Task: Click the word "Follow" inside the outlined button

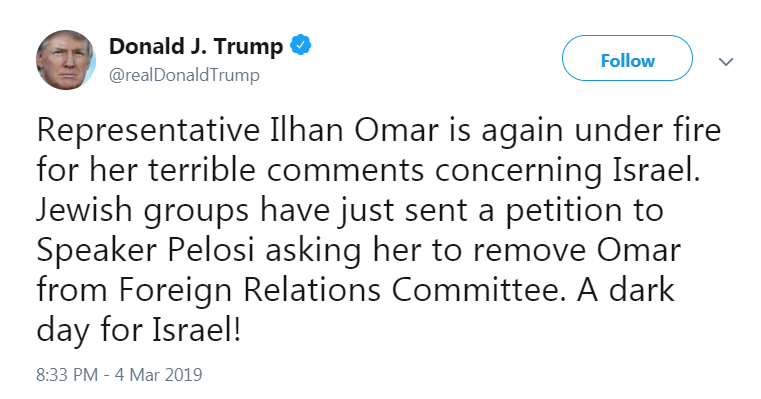Action: (628, 61)
